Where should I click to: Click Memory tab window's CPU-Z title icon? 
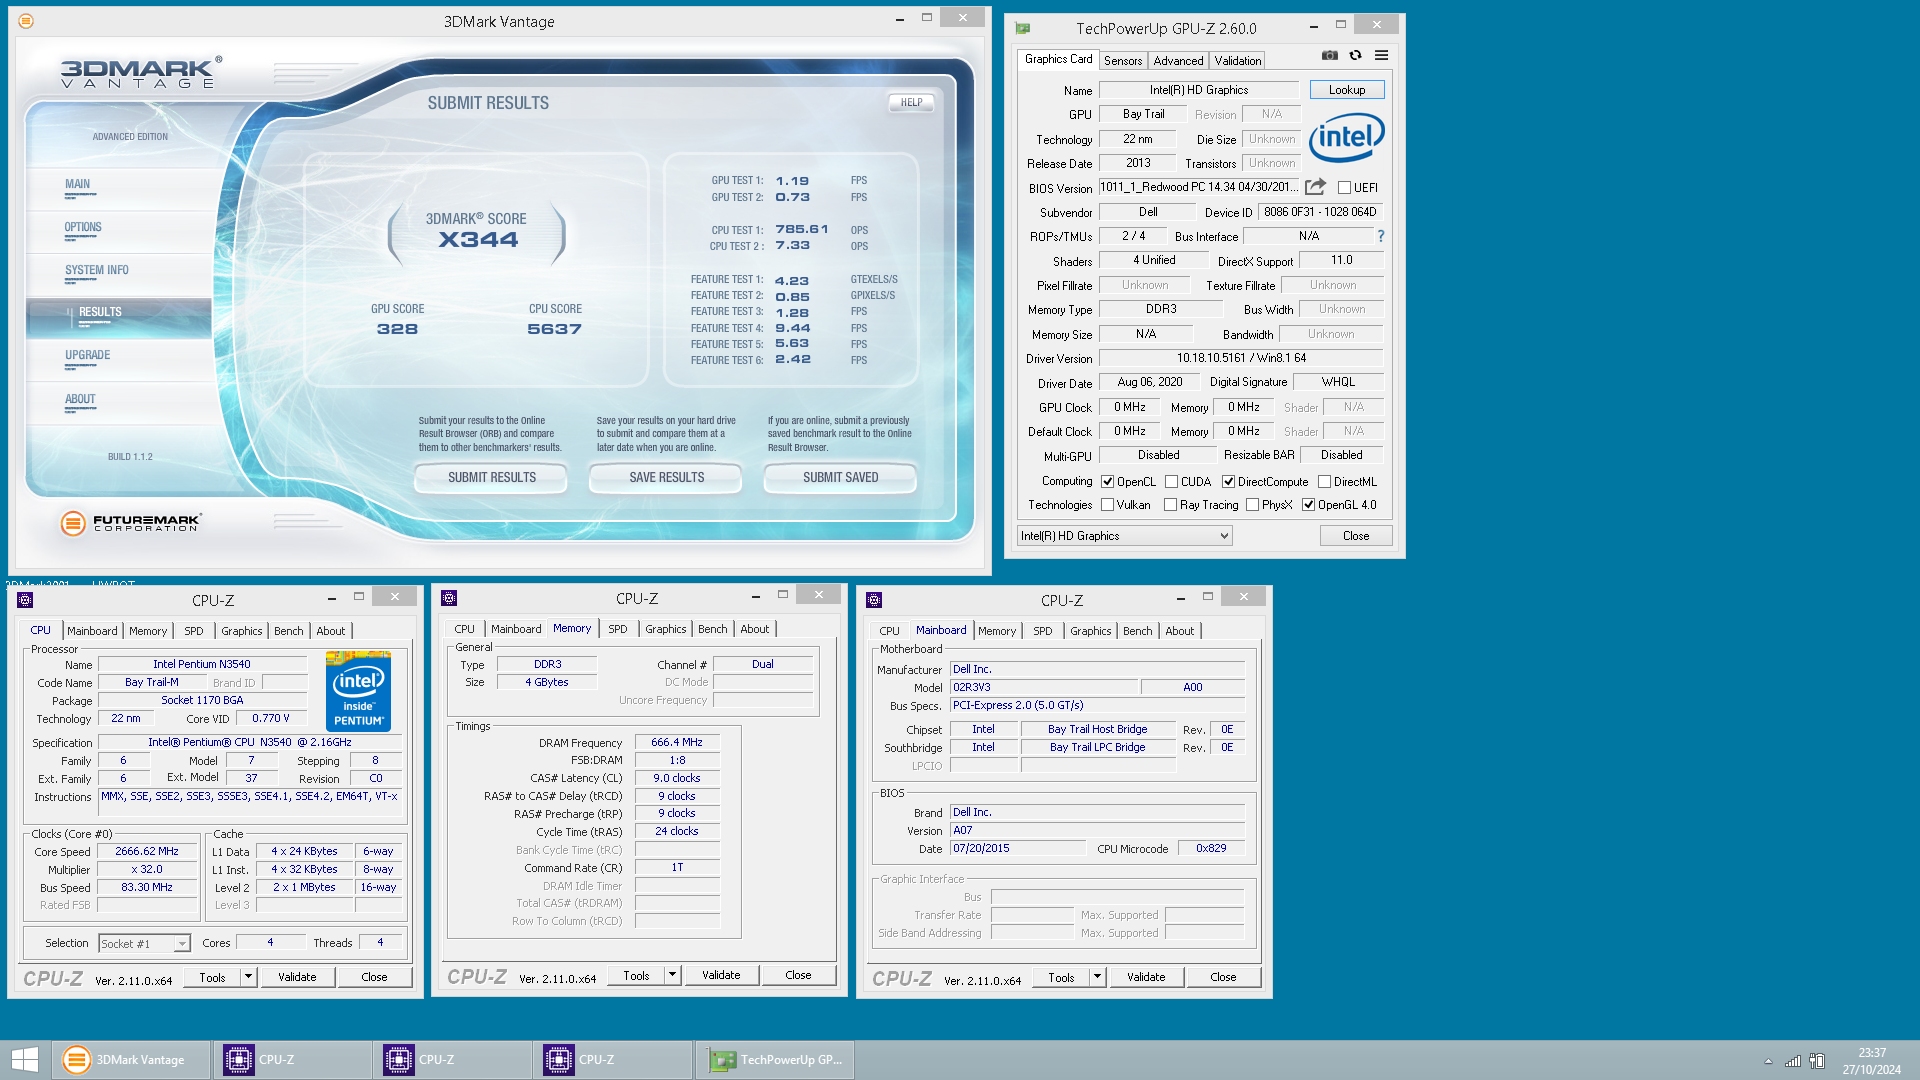click(449, 598)
